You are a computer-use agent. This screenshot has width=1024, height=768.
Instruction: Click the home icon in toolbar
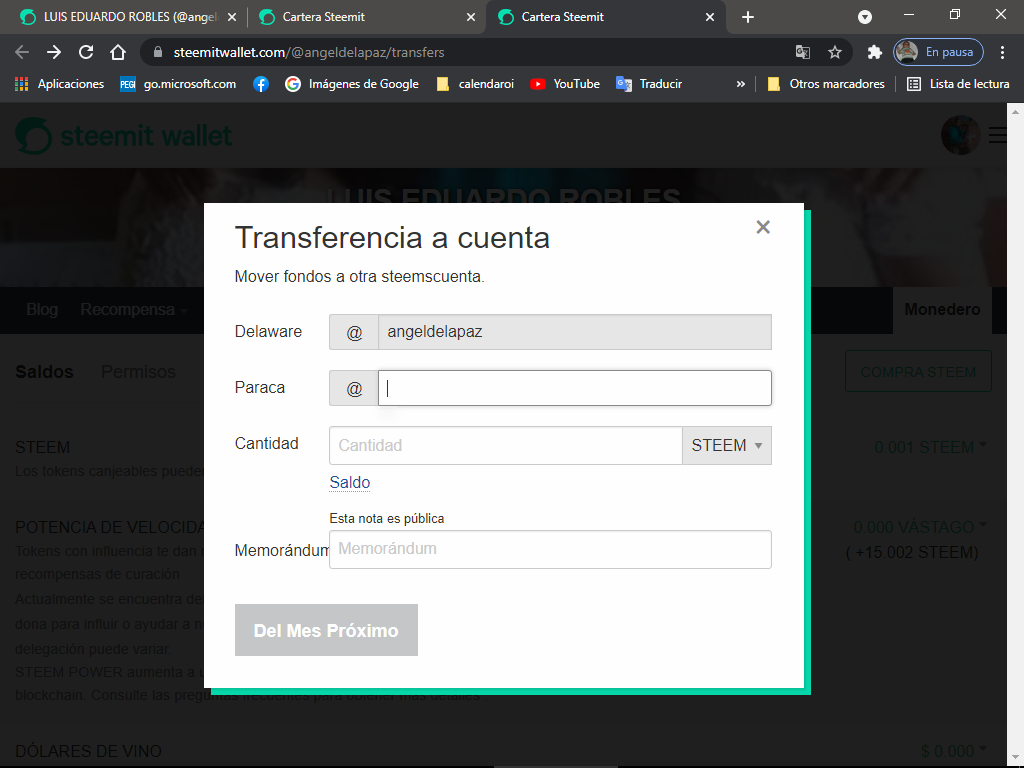tap(118, 52)
